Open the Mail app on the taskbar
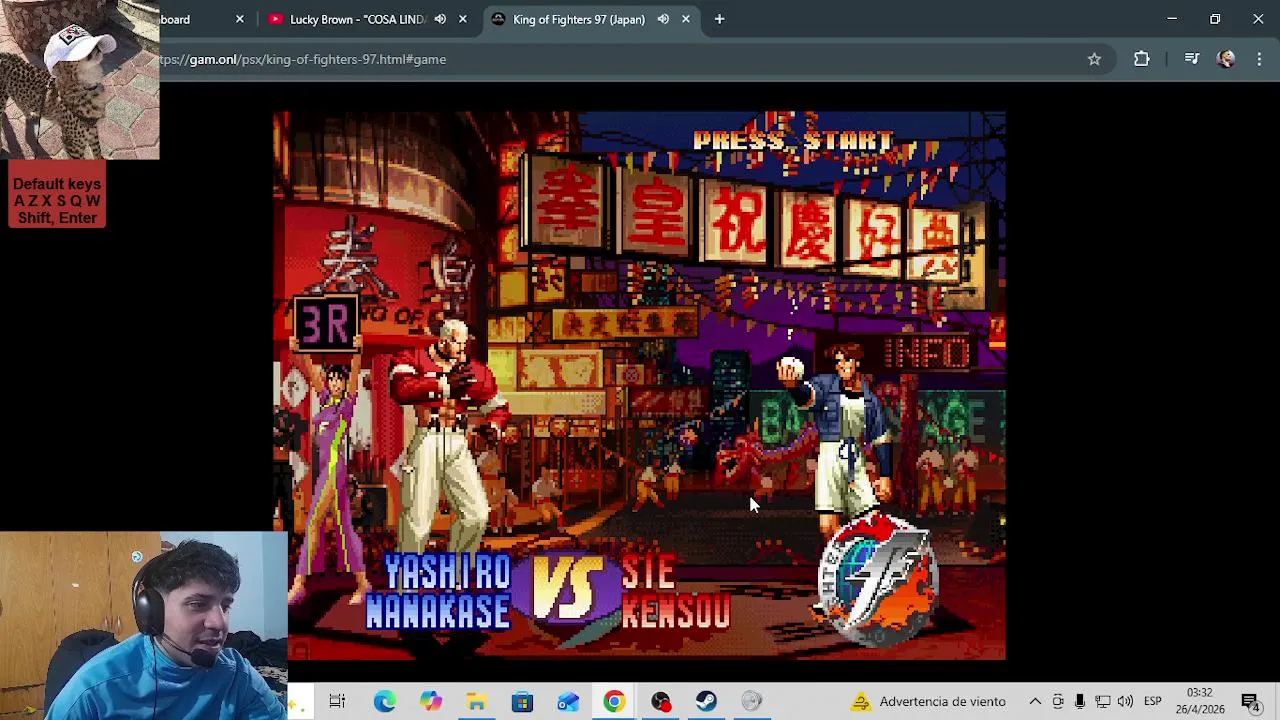 (568, 702)
